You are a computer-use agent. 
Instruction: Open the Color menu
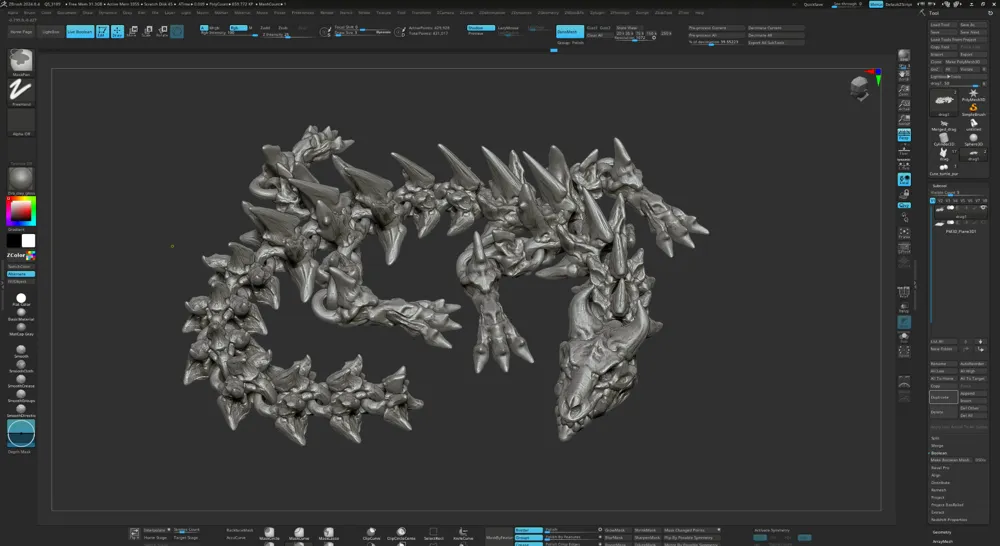pyautogui.click(x=47, y=13)
